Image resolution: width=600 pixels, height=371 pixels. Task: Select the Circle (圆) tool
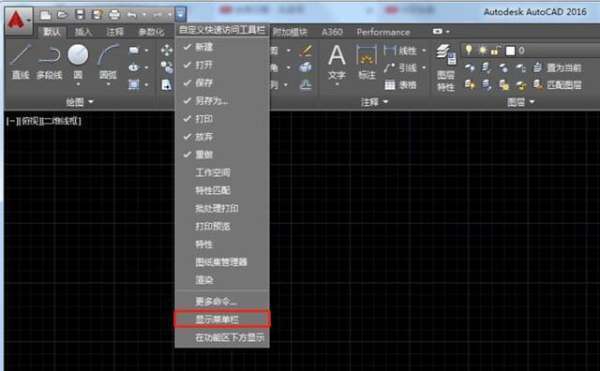pyautogui.click(x=78, y=59)
